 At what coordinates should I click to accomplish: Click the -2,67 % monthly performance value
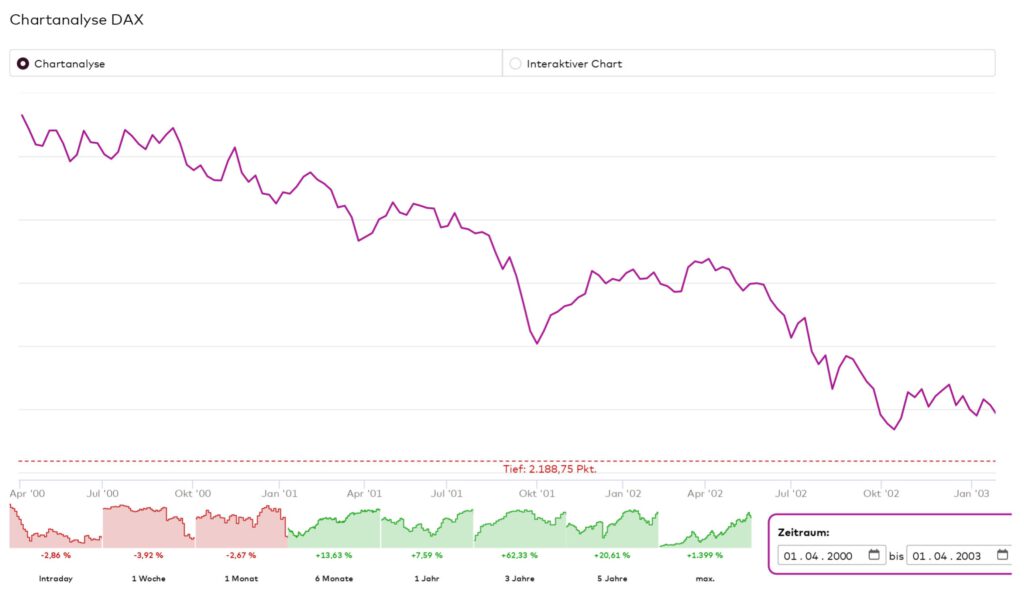tap(241, 555)
